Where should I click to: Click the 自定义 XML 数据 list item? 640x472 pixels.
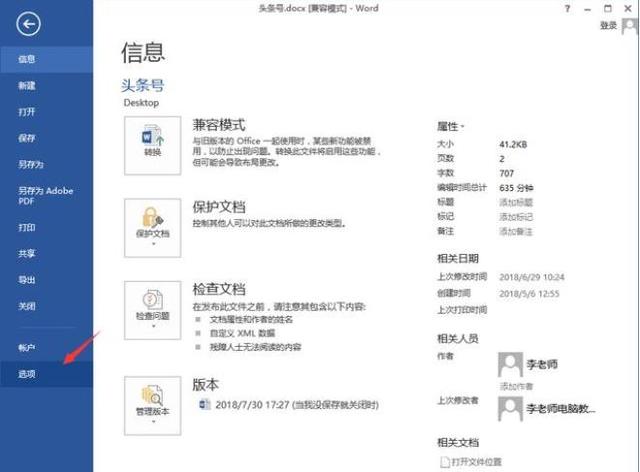click(x=242, y=334)
